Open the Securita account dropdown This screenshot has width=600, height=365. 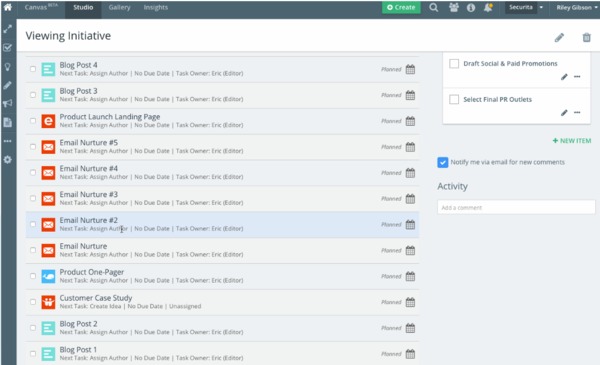pyautogui.click(x=525, y=7)
